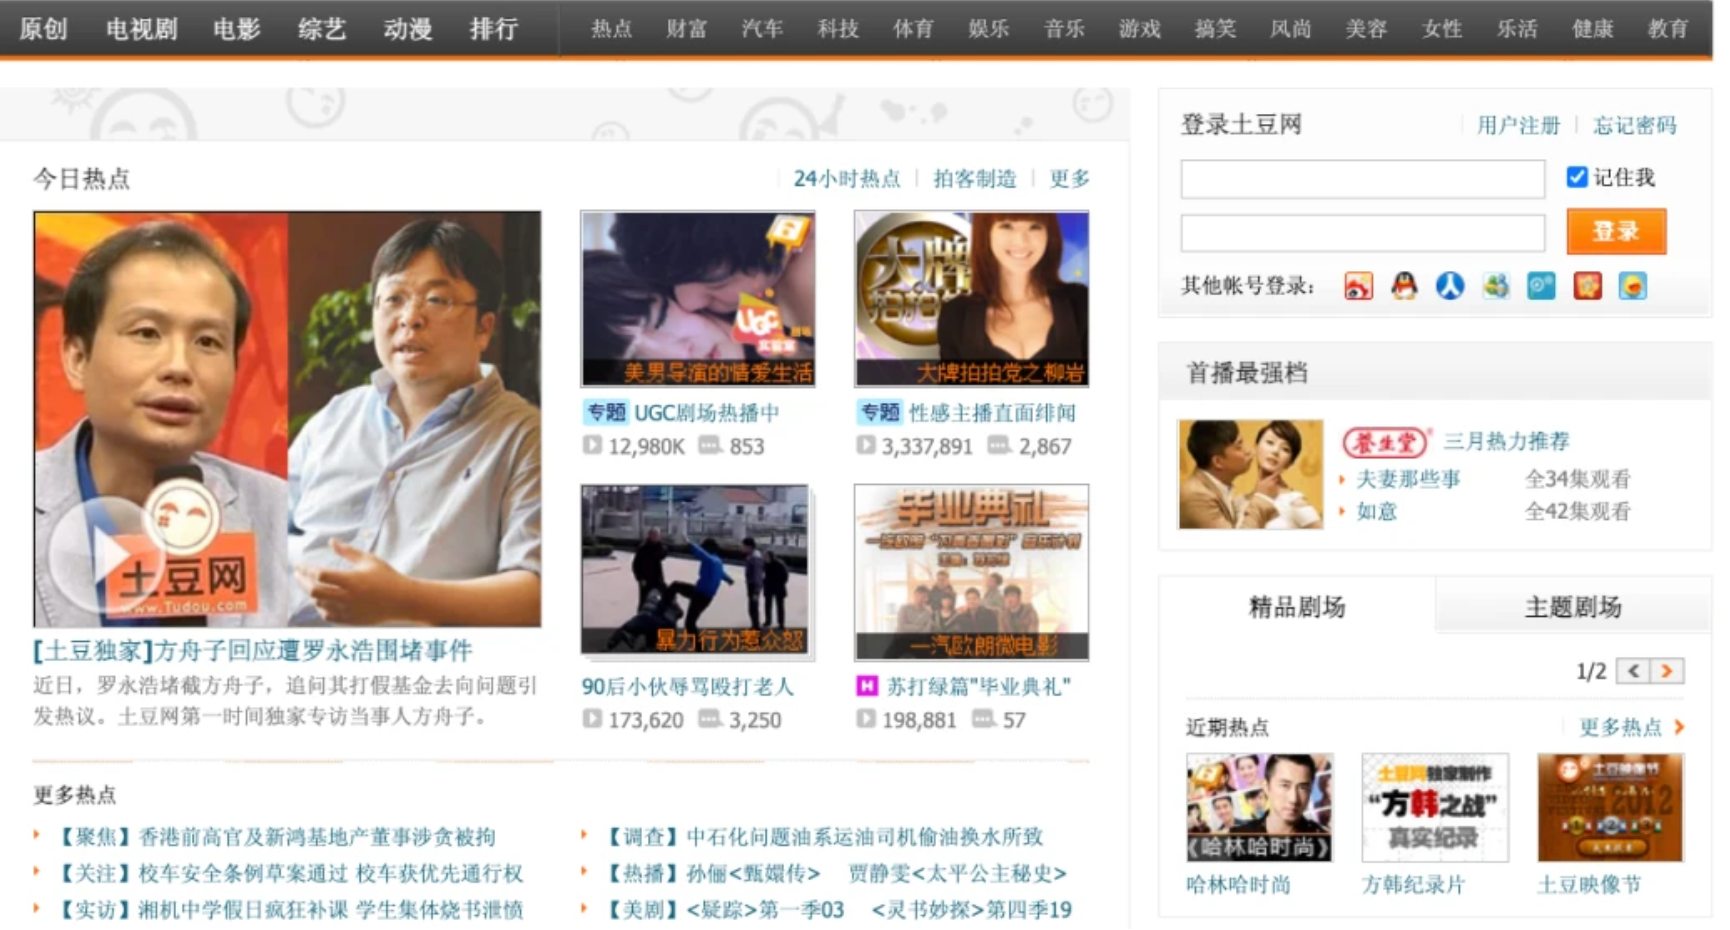Select the 游戏 channel
1730x930 pixels.
tap(1140, 29)
